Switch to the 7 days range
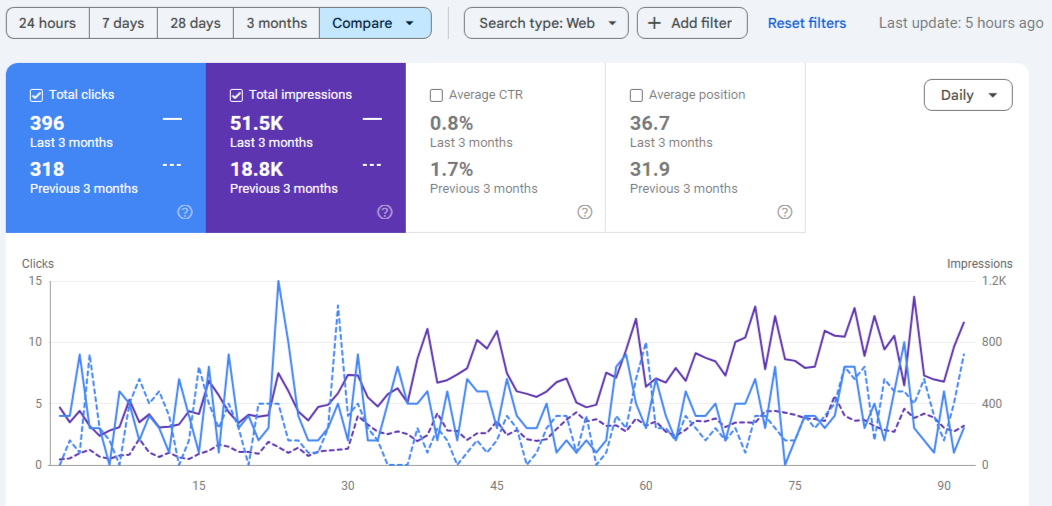1052x506 pixels. [x=123, y=23]
